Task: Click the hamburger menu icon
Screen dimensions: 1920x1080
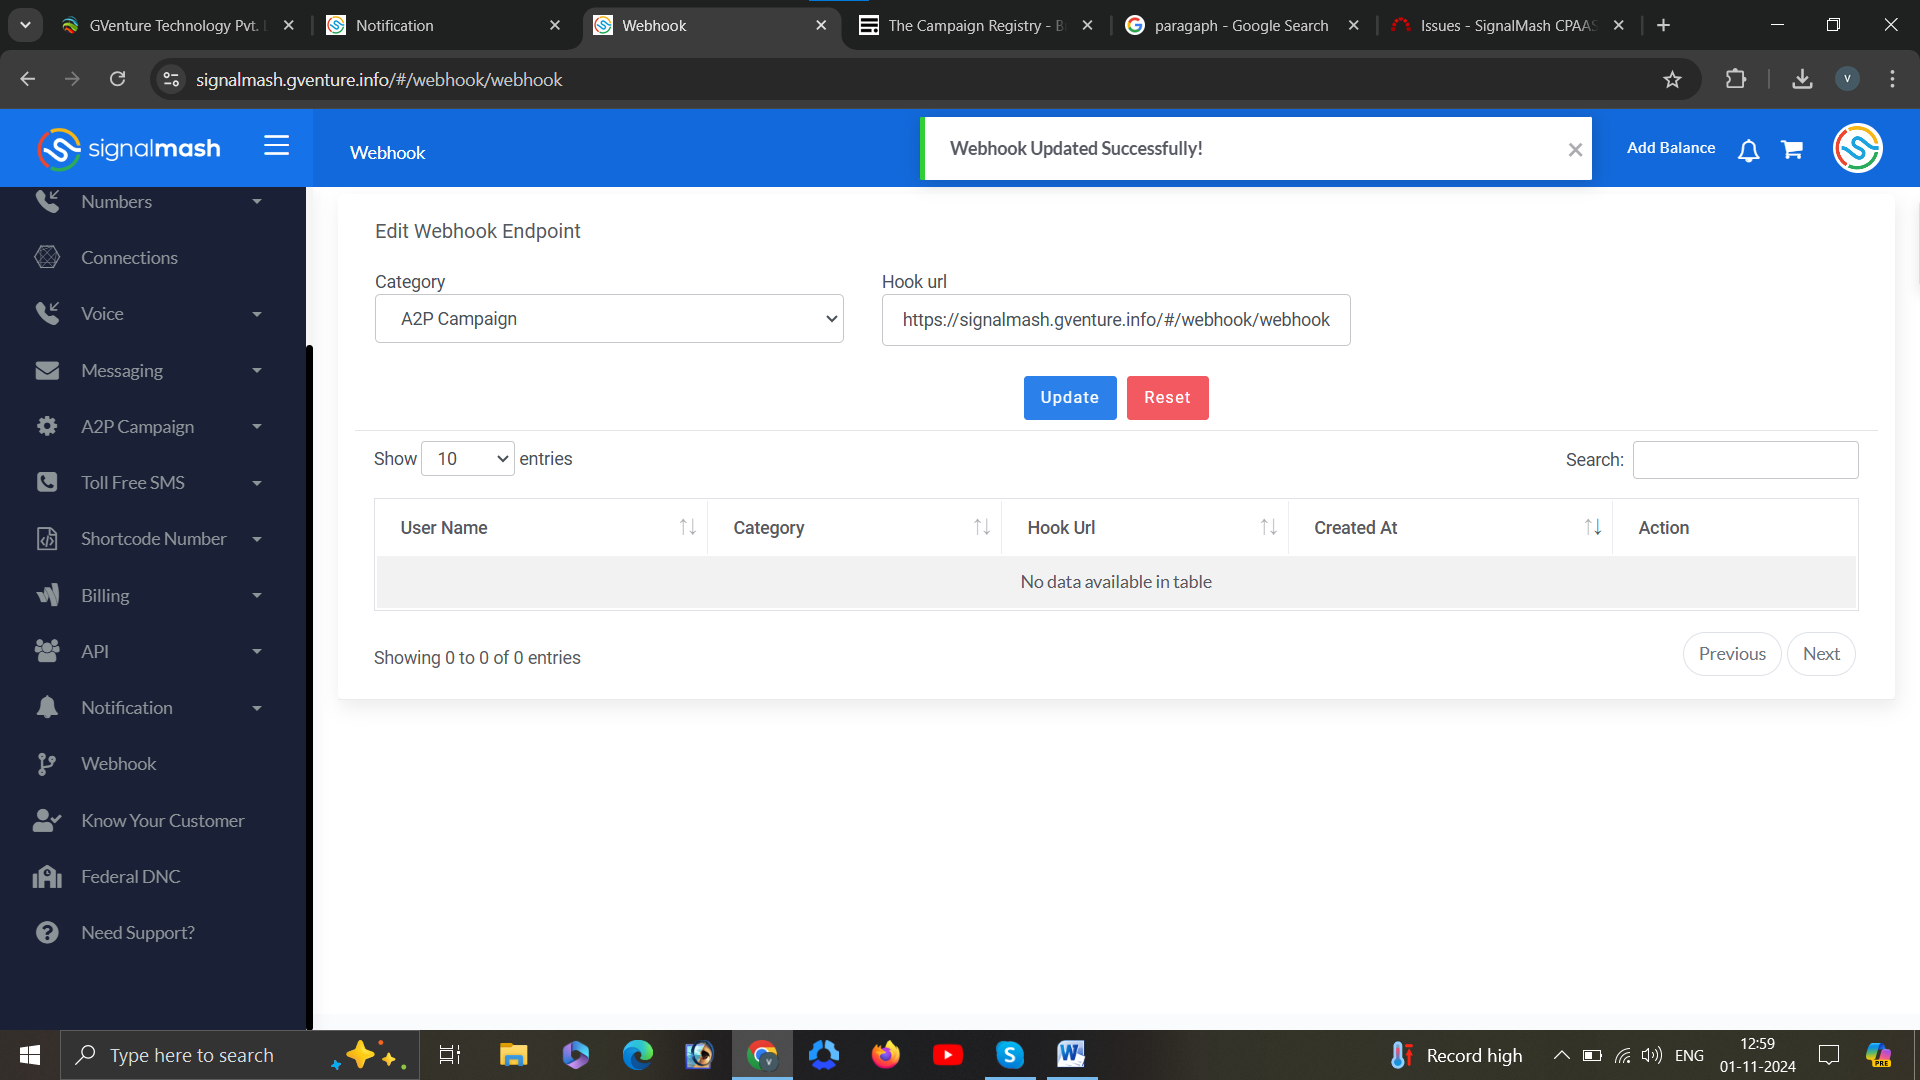Action: (x=277, y=146)
